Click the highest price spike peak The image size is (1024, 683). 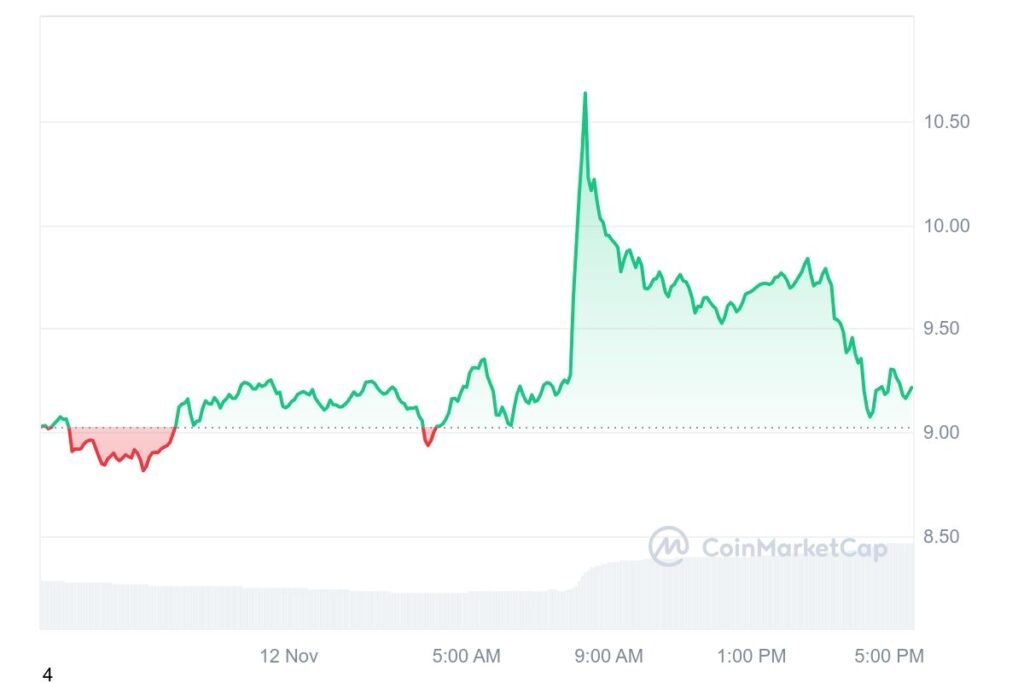(585, 93)
